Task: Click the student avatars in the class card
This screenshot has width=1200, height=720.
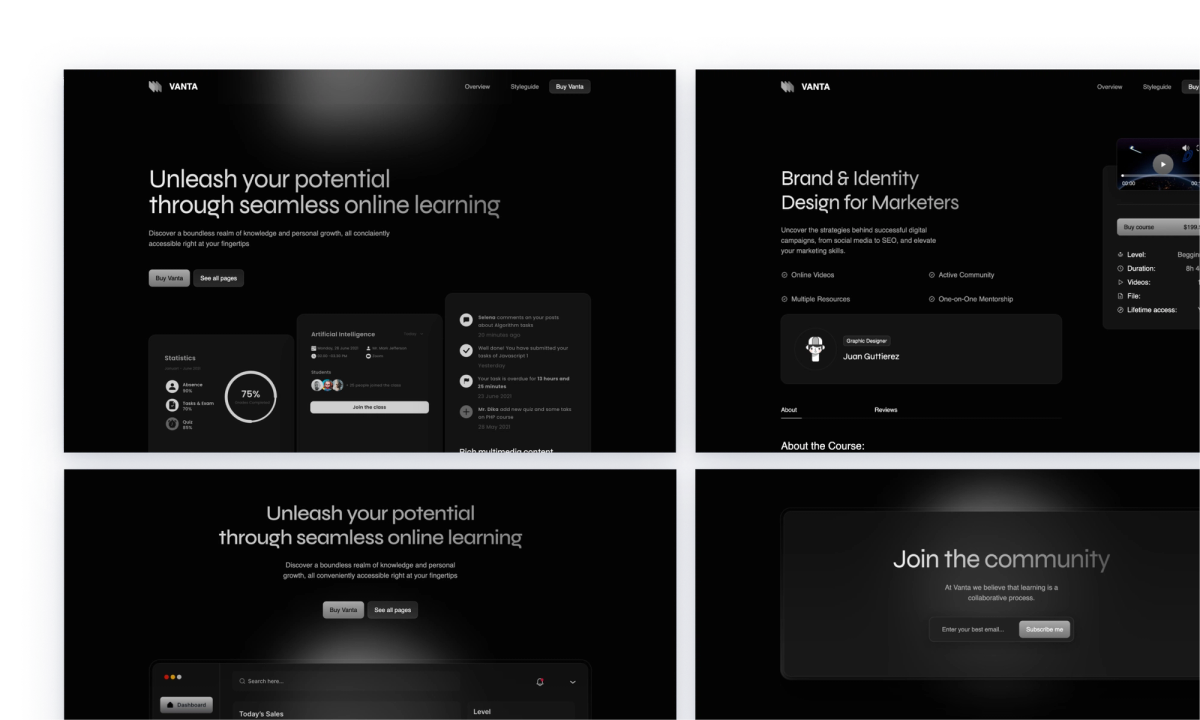Action: (x=327, y=385)
